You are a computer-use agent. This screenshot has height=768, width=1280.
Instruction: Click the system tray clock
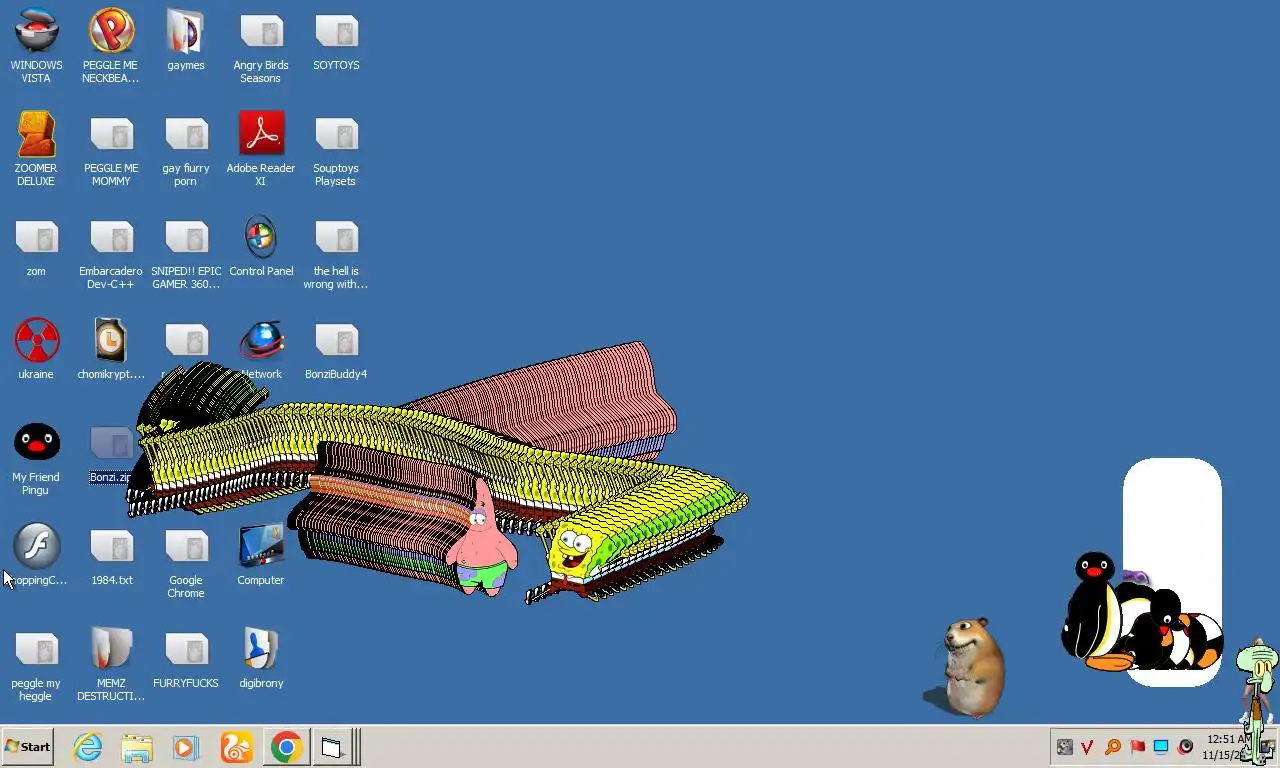click(x=1224, y=747)
